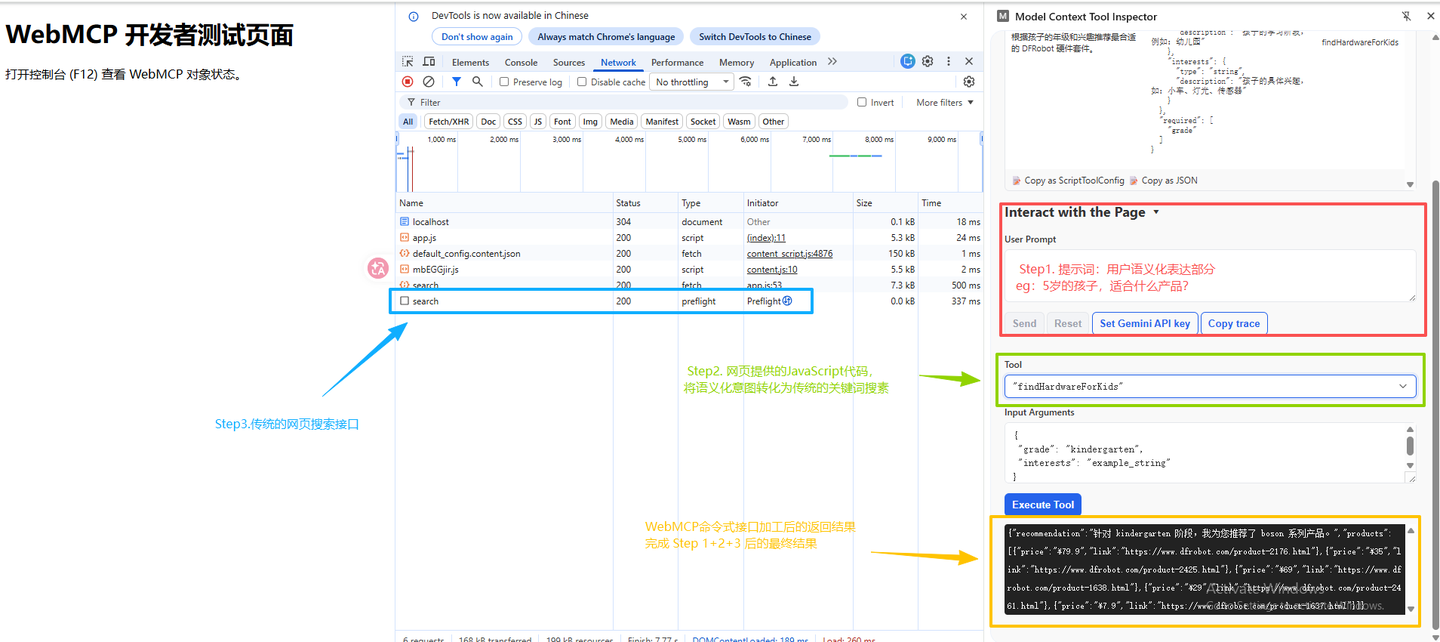The height and width of the screenshot is (642, 1440).
Task: Filter requests by Other type
Action: tap(773, 122)
